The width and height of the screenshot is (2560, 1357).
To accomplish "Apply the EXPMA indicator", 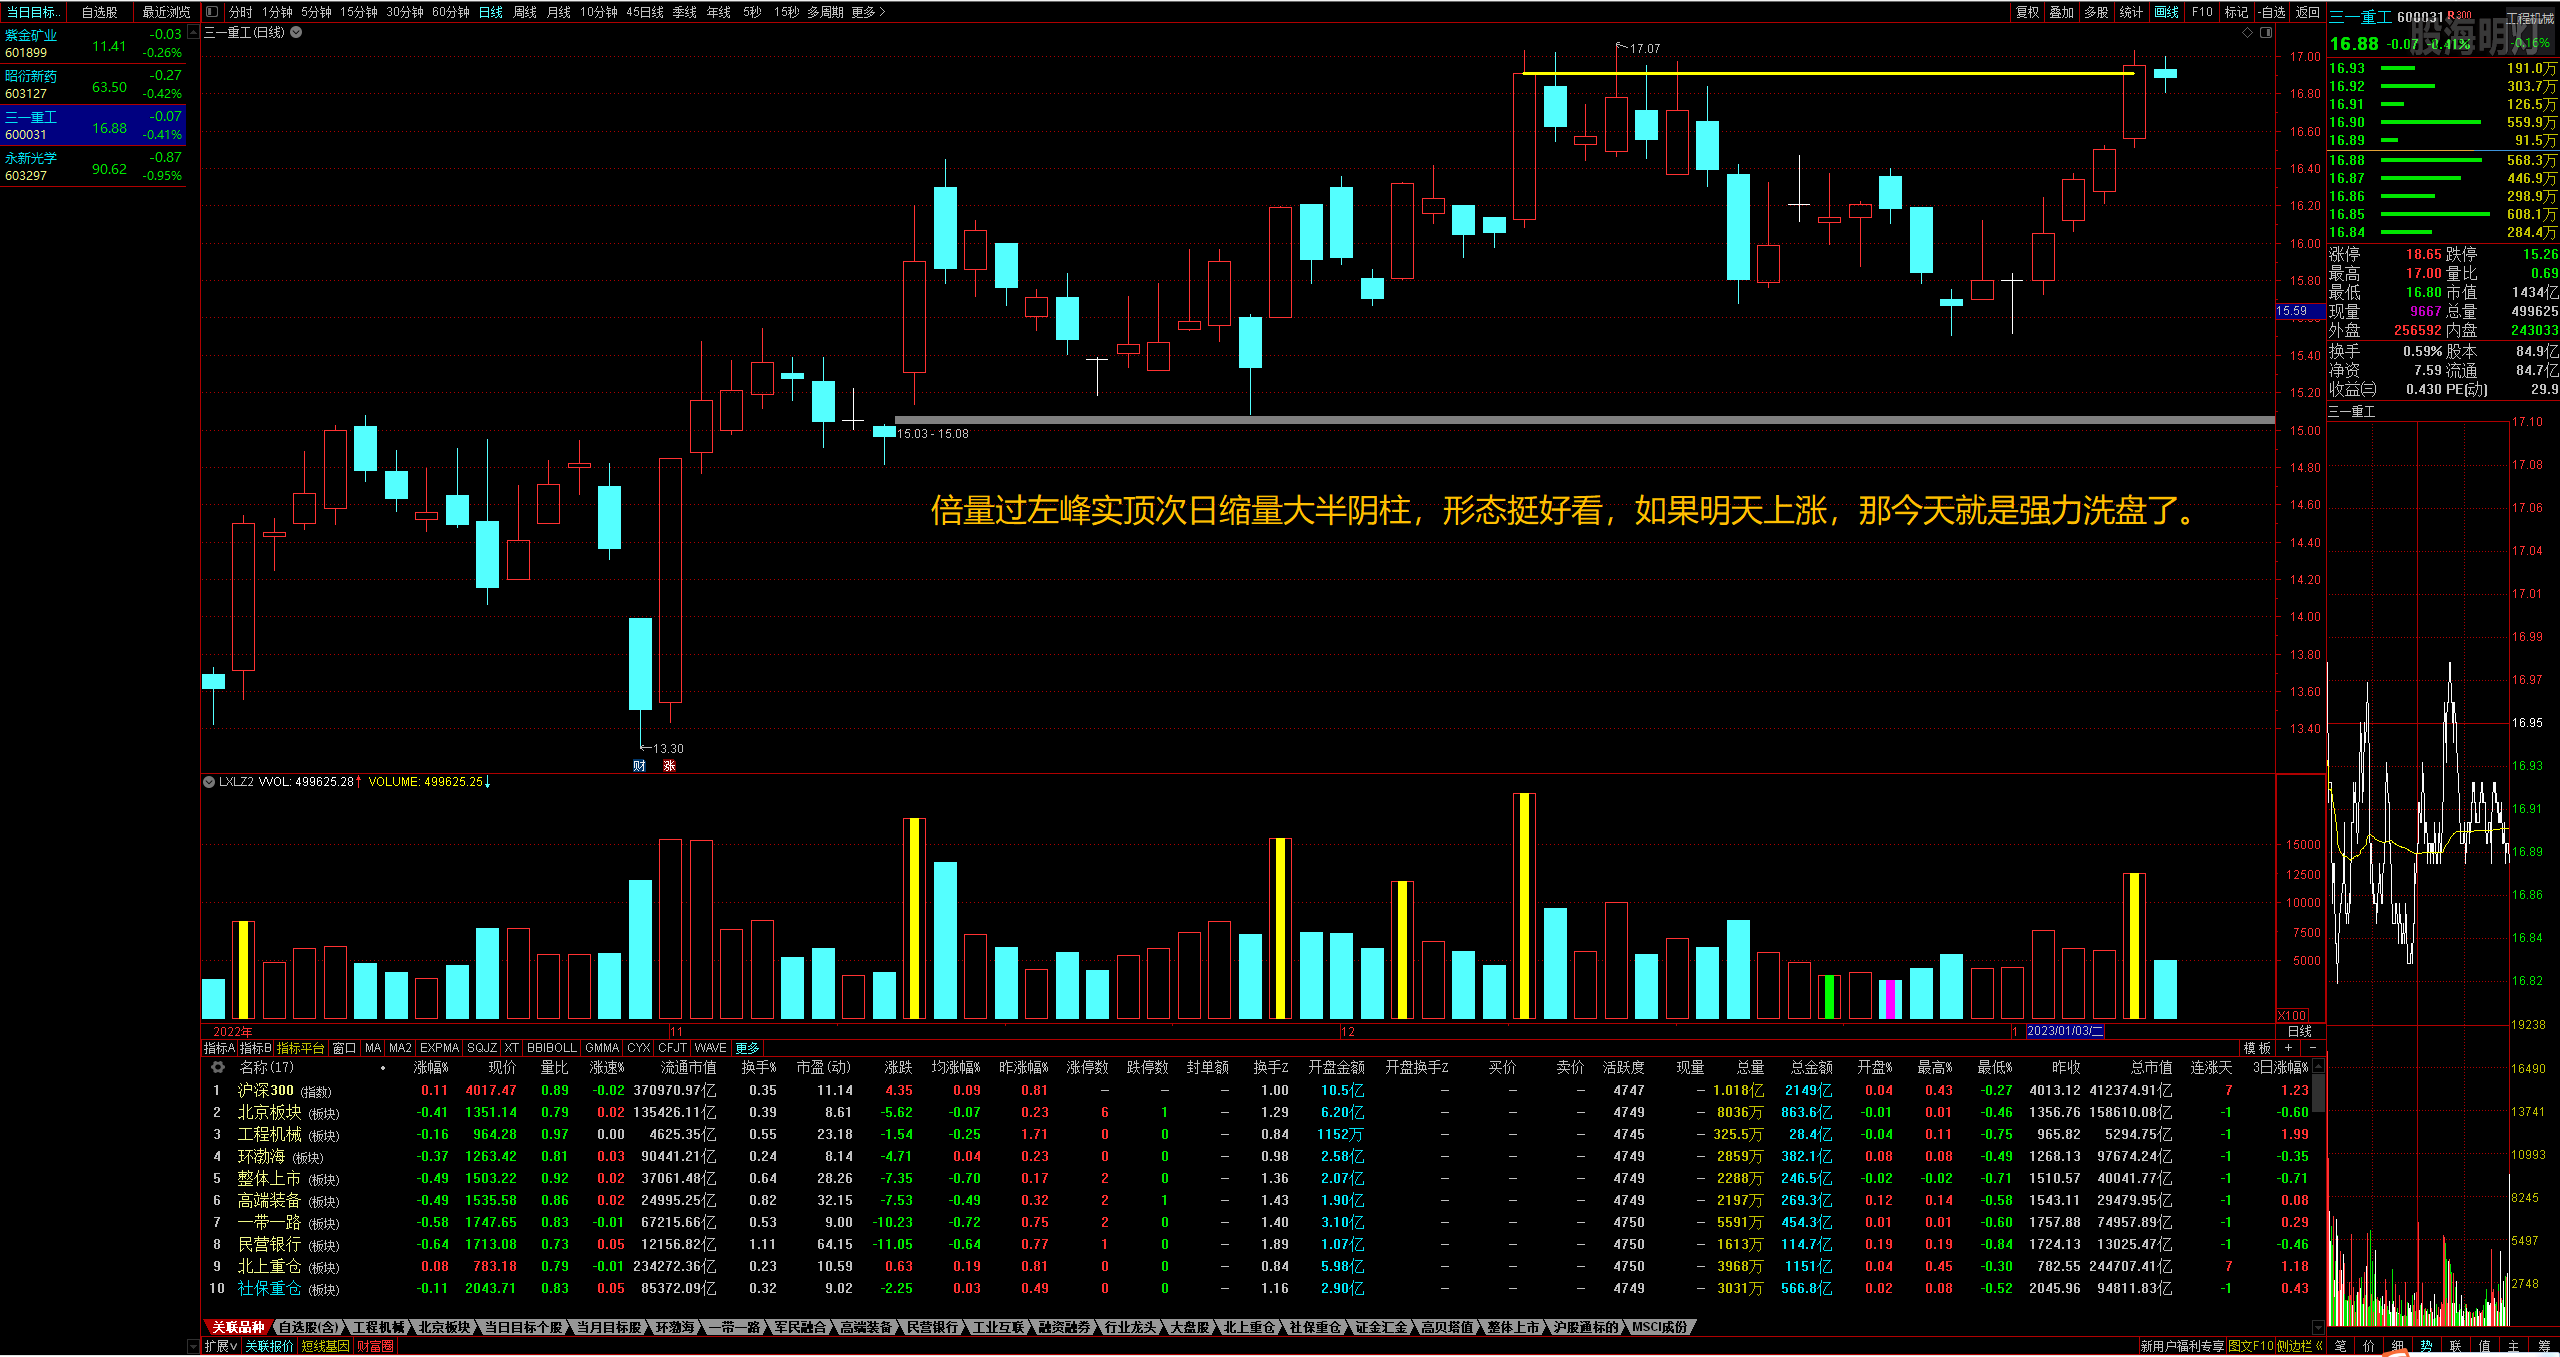I will tap(439, 1047).
